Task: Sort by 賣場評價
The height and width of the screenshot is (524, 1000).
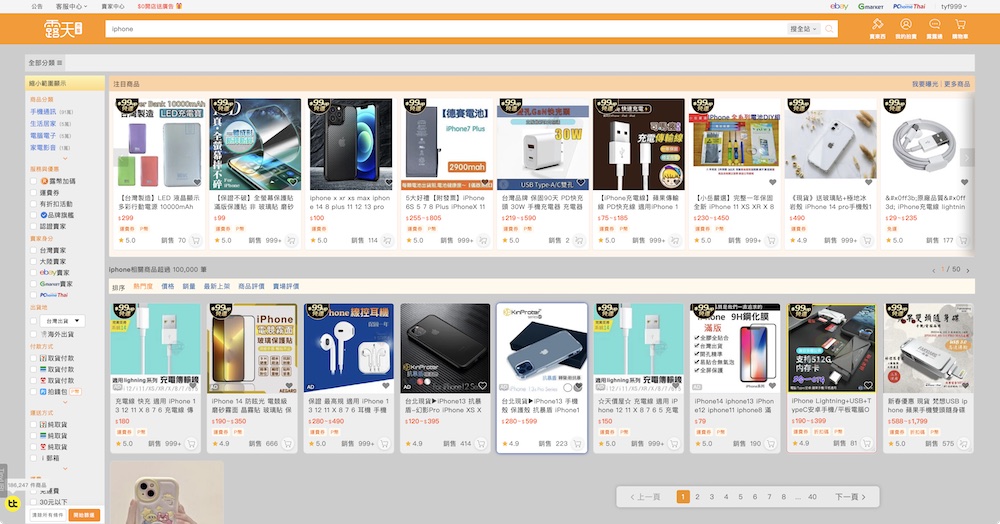Action: [x=286, y=287]
